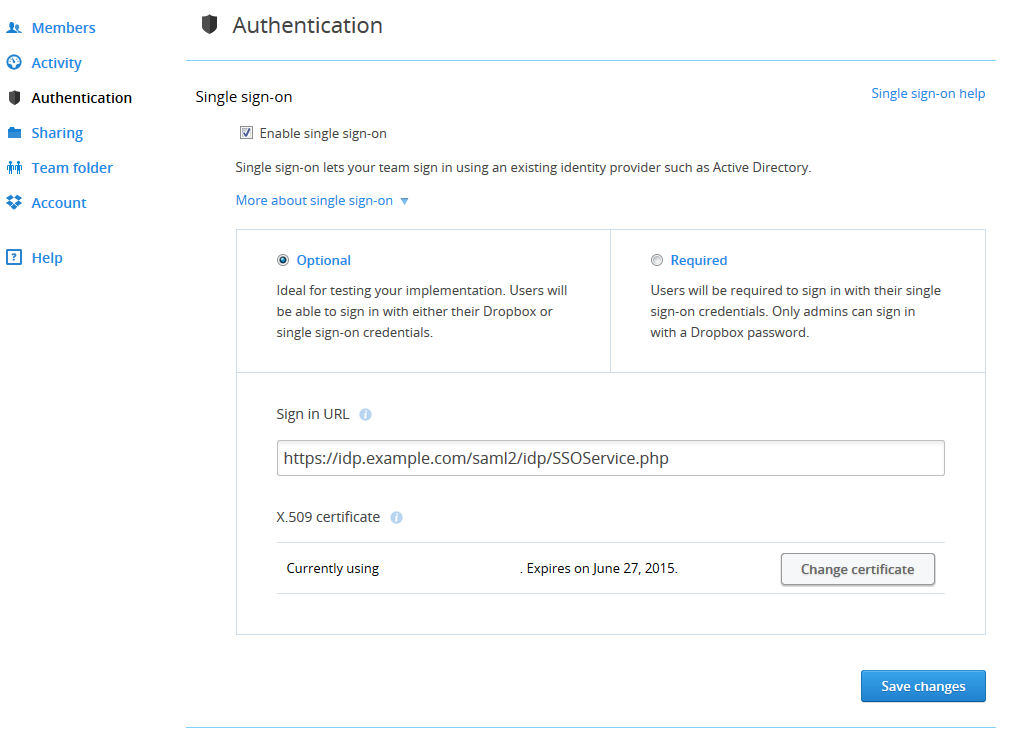This screenshot has width=1016, height=751.
Task: Click the Required label text
Action: click(698, 260)
